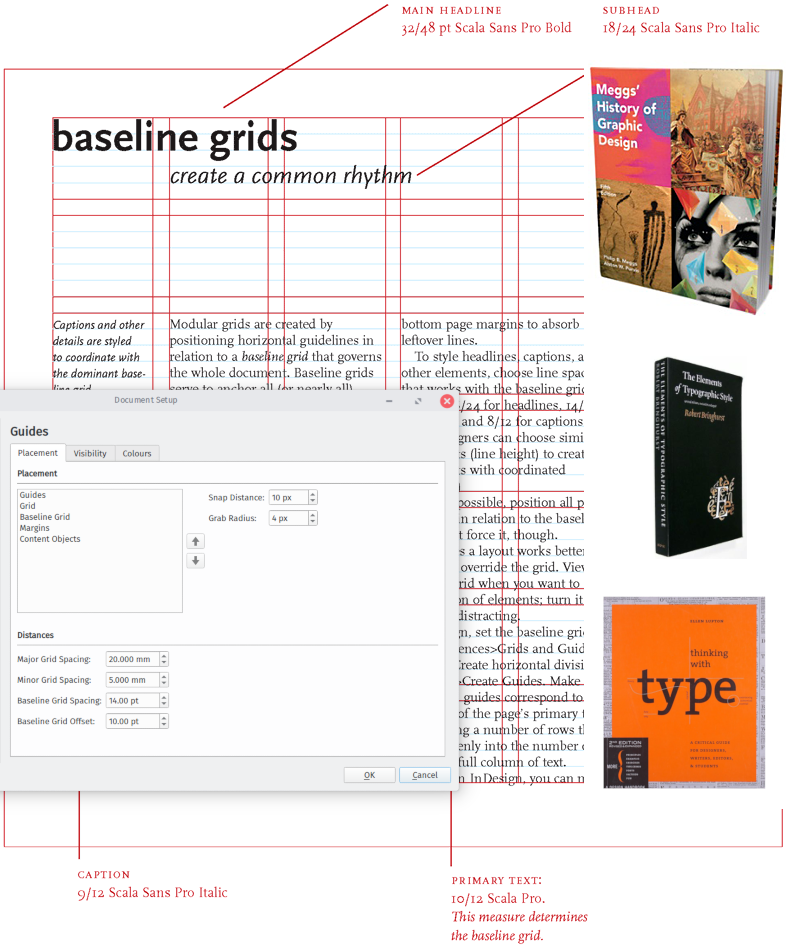
Task: Select the Guides list entry
Action: (x=32, y=495)
